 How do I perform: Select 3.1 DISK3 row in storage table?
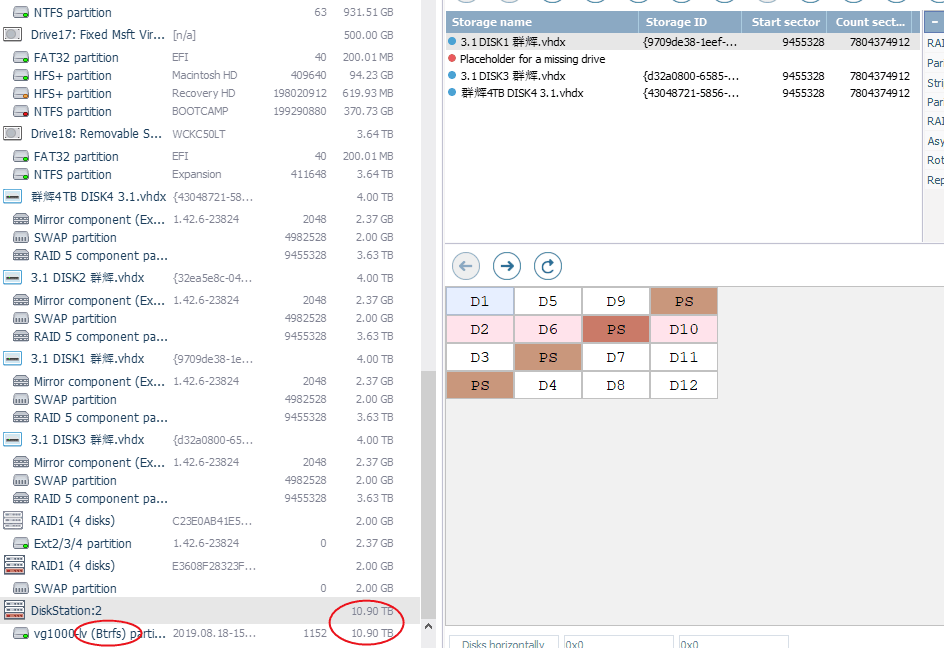pos(513,76)
